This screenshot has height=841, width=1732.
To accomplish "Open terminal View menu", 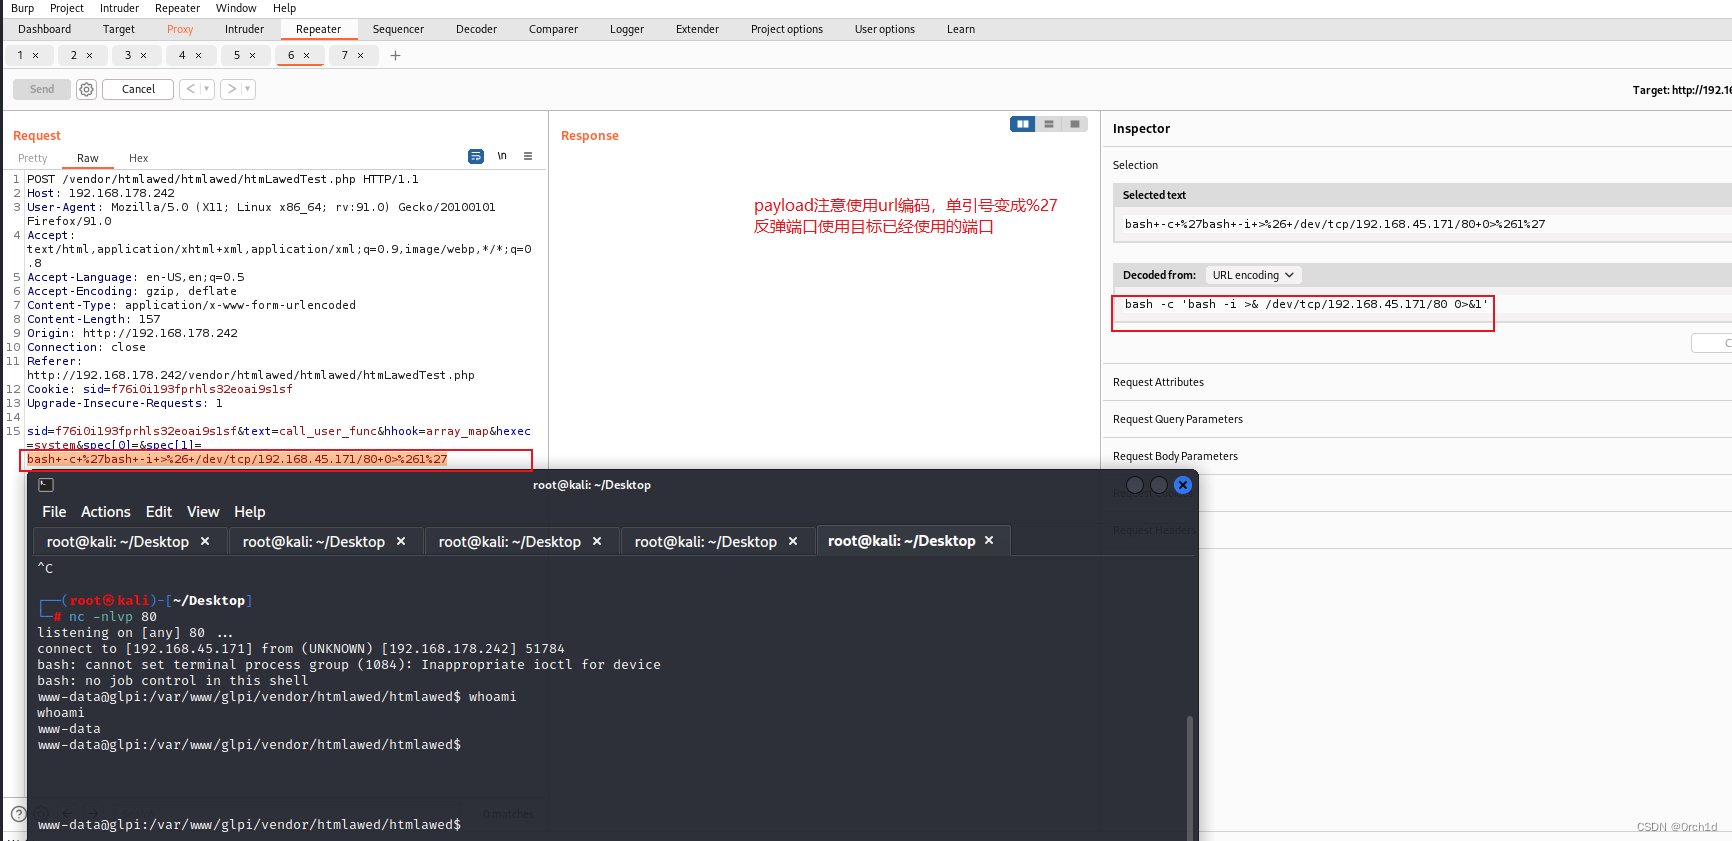I will point(203,512).
